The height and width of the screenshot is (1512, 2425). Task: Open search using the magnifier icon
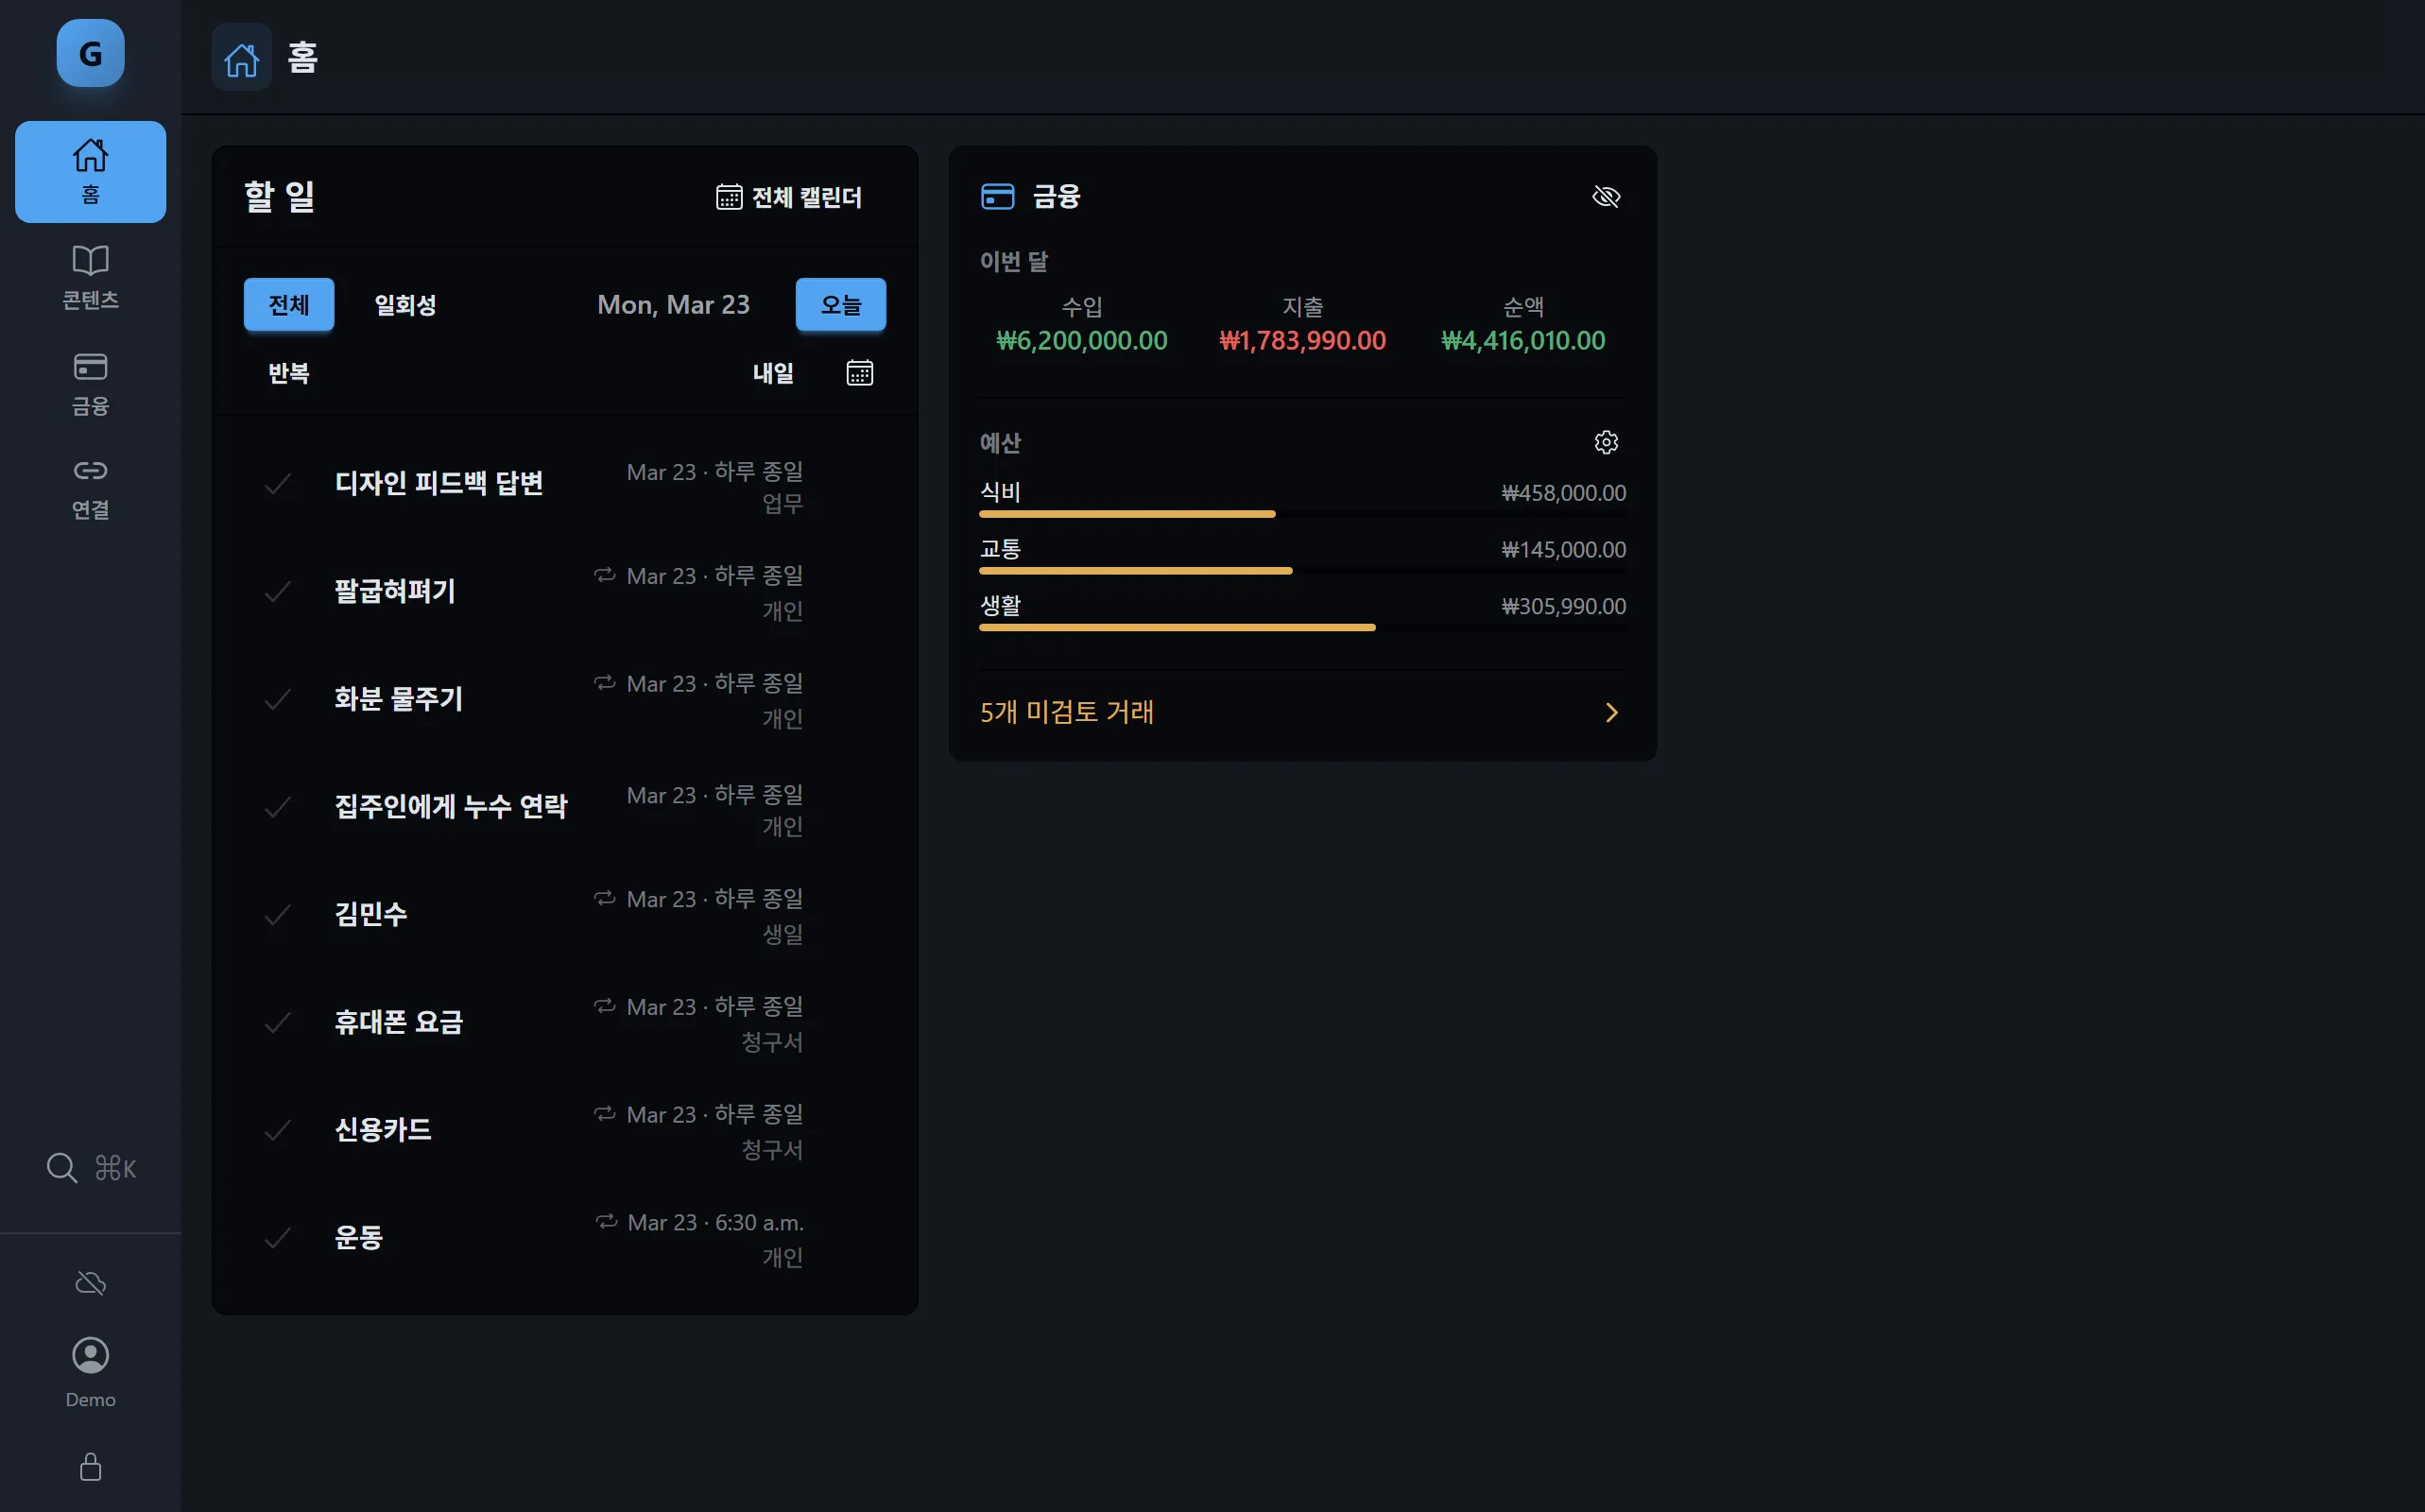(x=60, y=1167)
